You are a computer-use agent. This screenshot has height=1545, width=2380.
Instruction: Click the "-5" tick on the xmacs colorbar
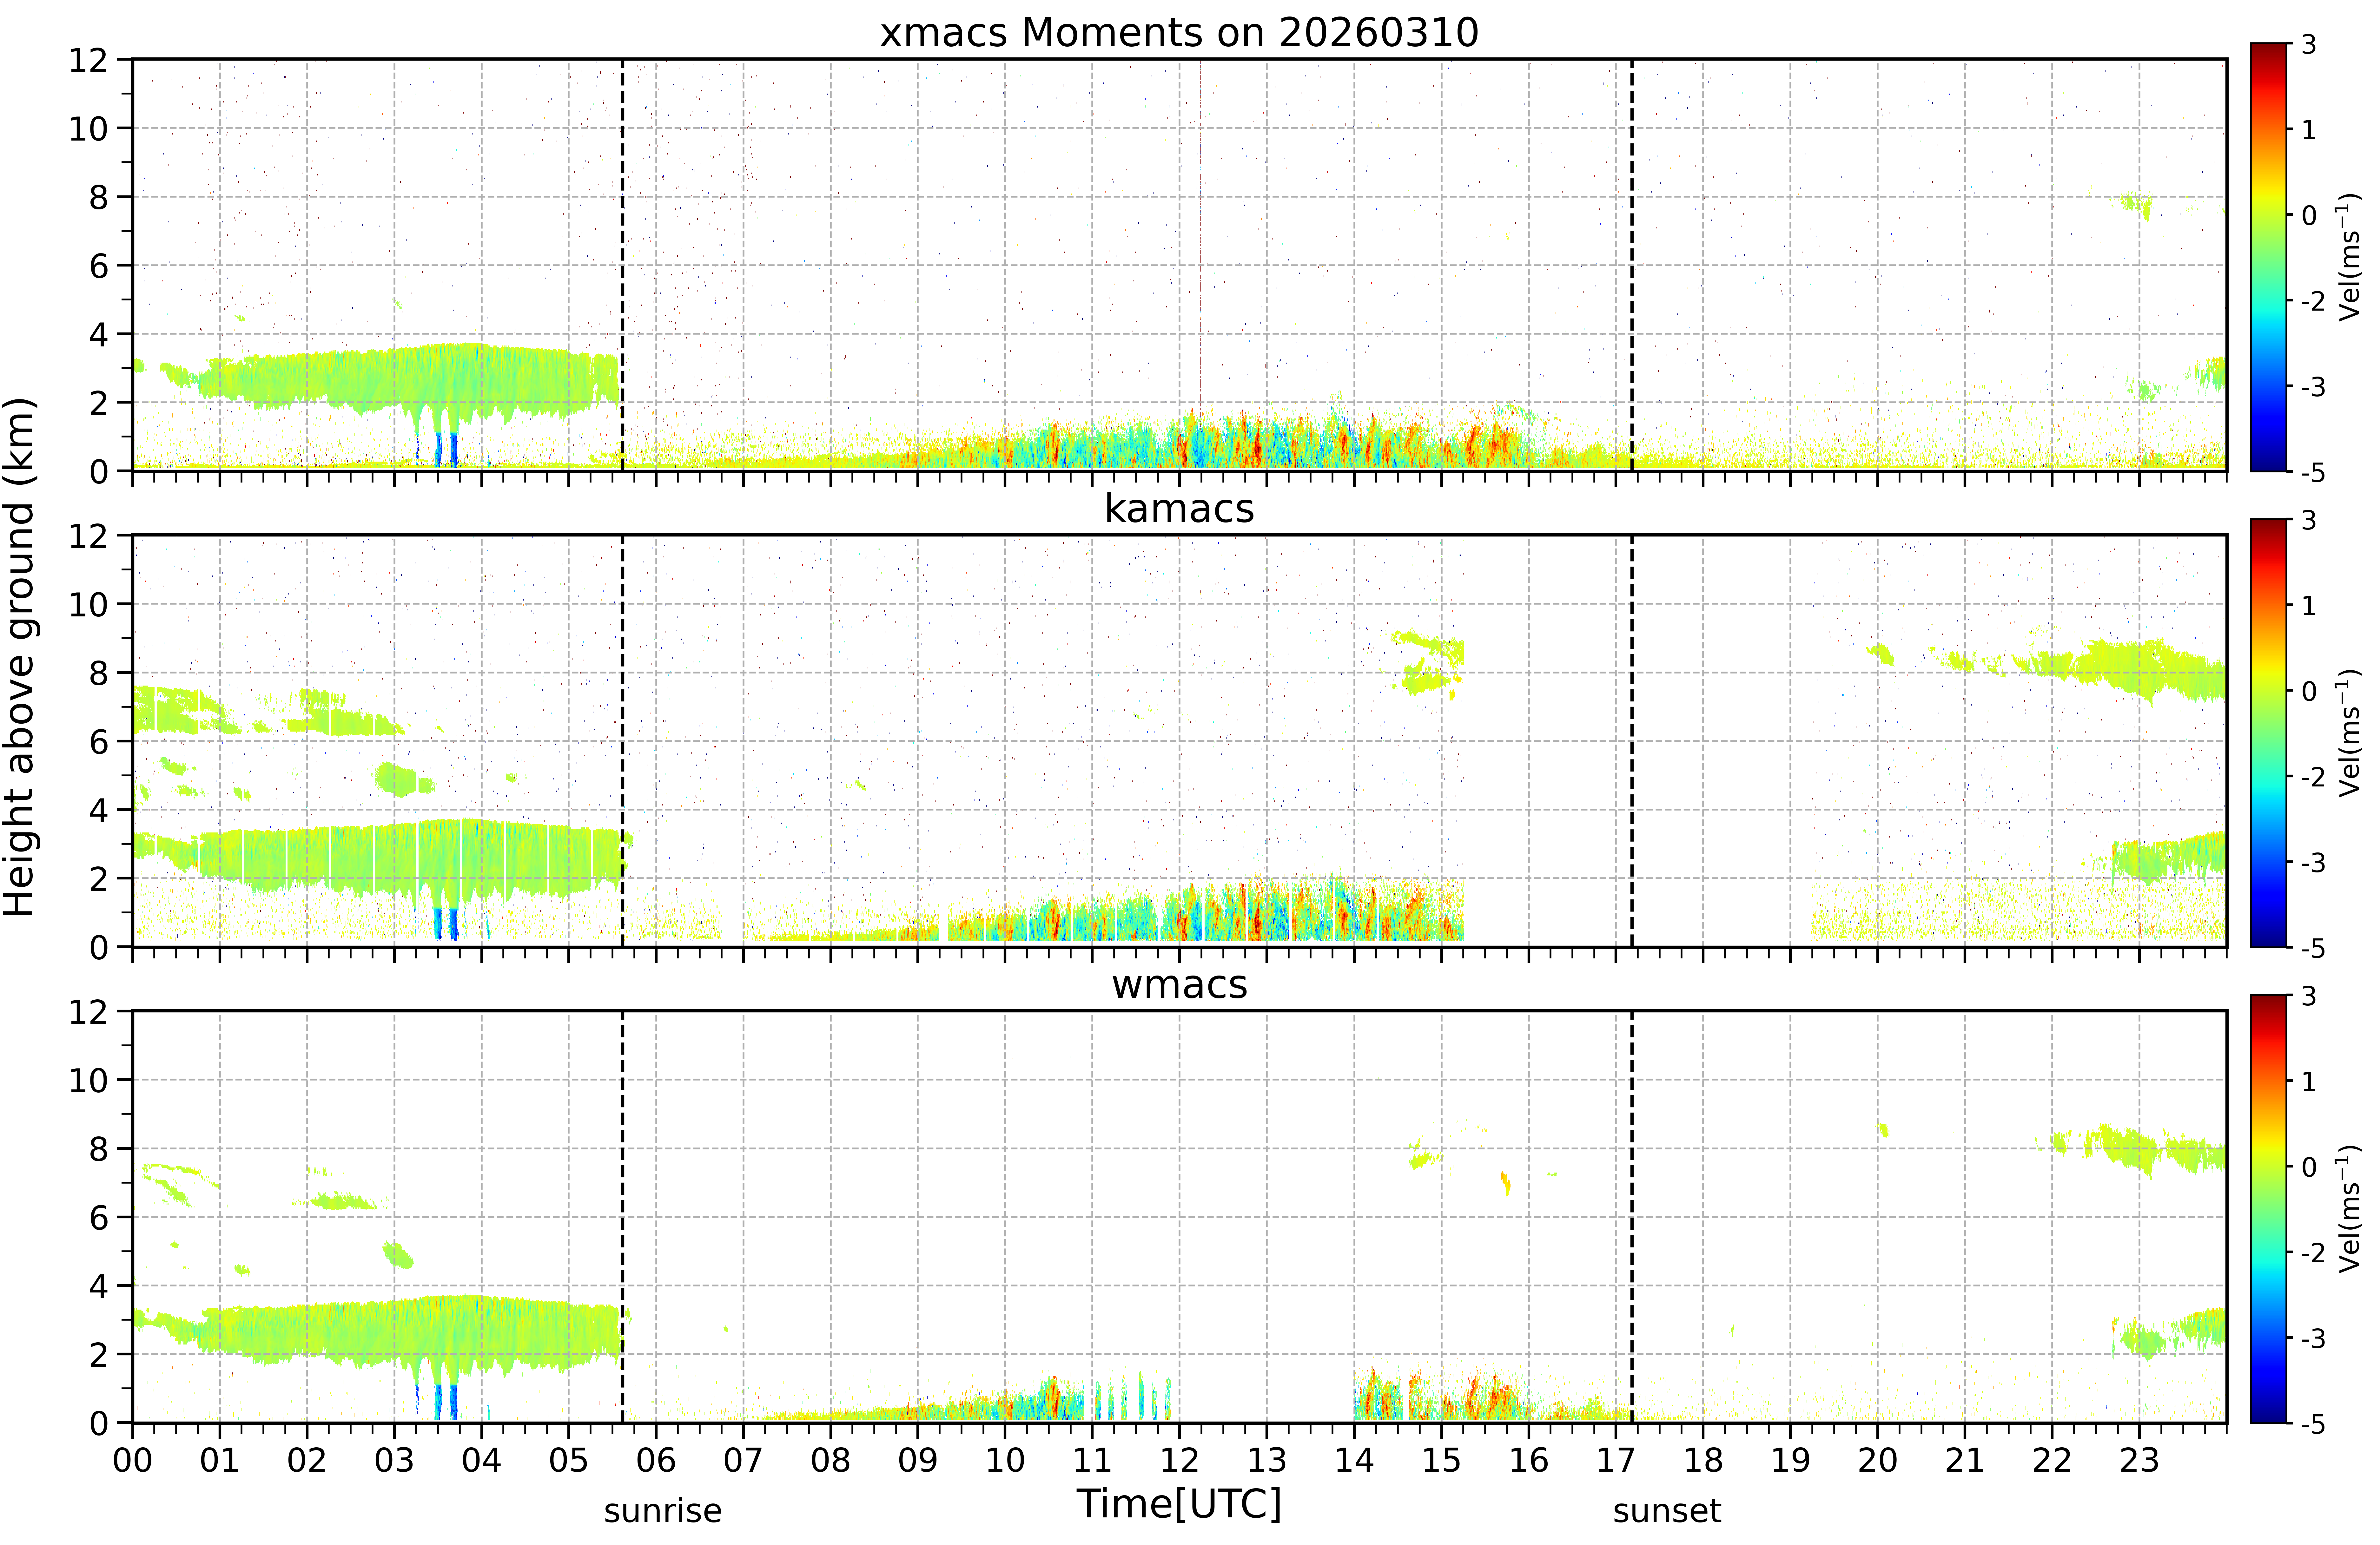[x=2313, y=472]
